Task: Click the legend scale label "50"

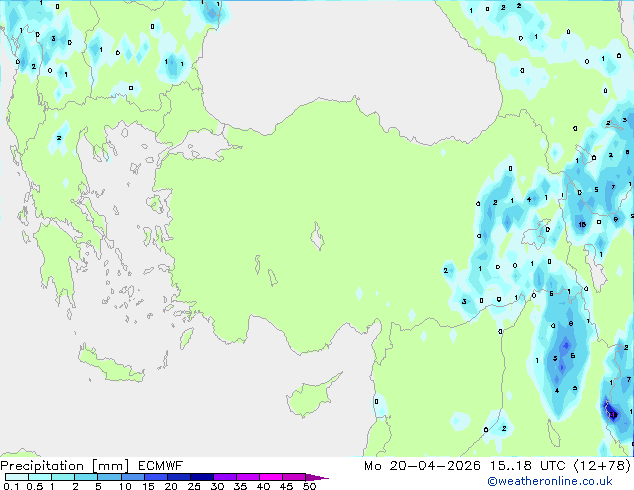Action: (x=309, y=486)
